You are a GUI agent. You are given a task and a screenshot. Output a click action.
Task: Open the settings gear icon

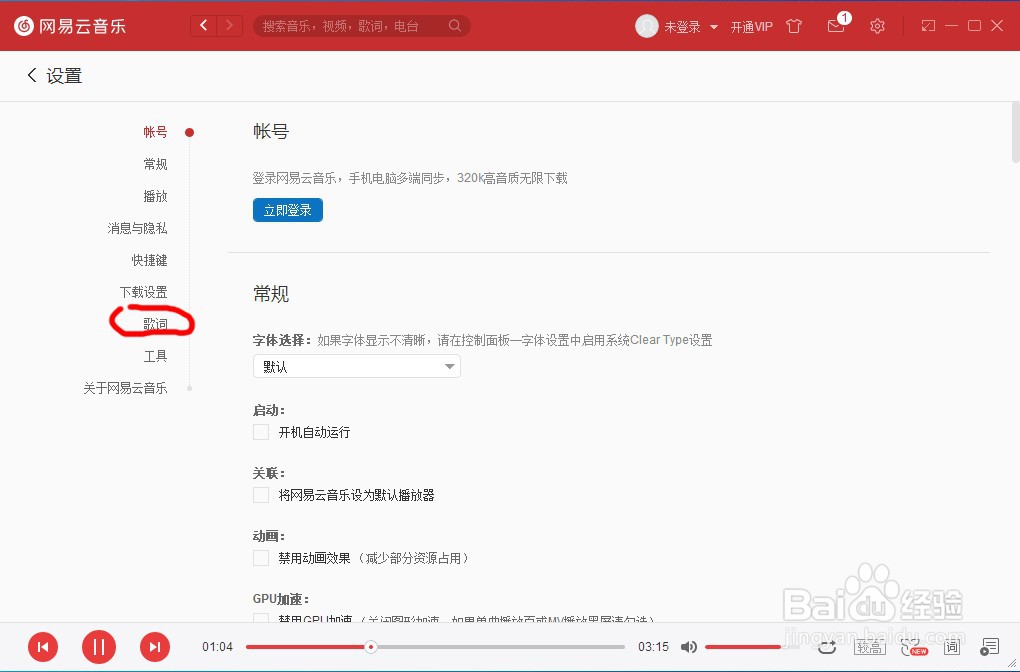click(x=877, y=26)
